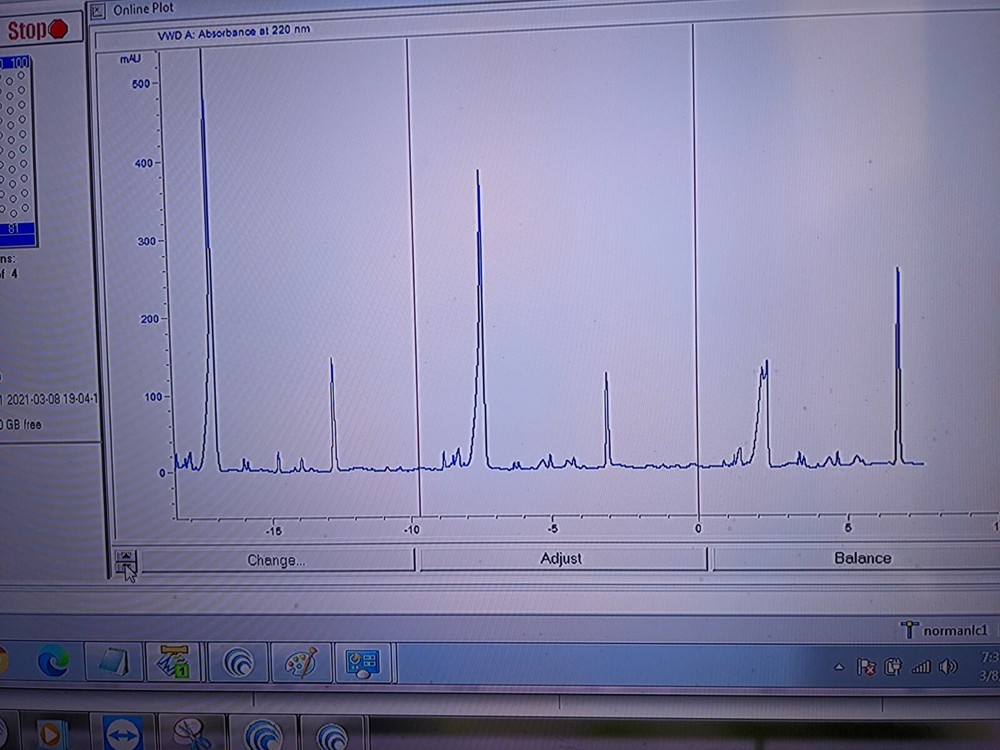Open the notes application in the taskbar
Viewport: 1000px width, 750px height.
point(113,663)
